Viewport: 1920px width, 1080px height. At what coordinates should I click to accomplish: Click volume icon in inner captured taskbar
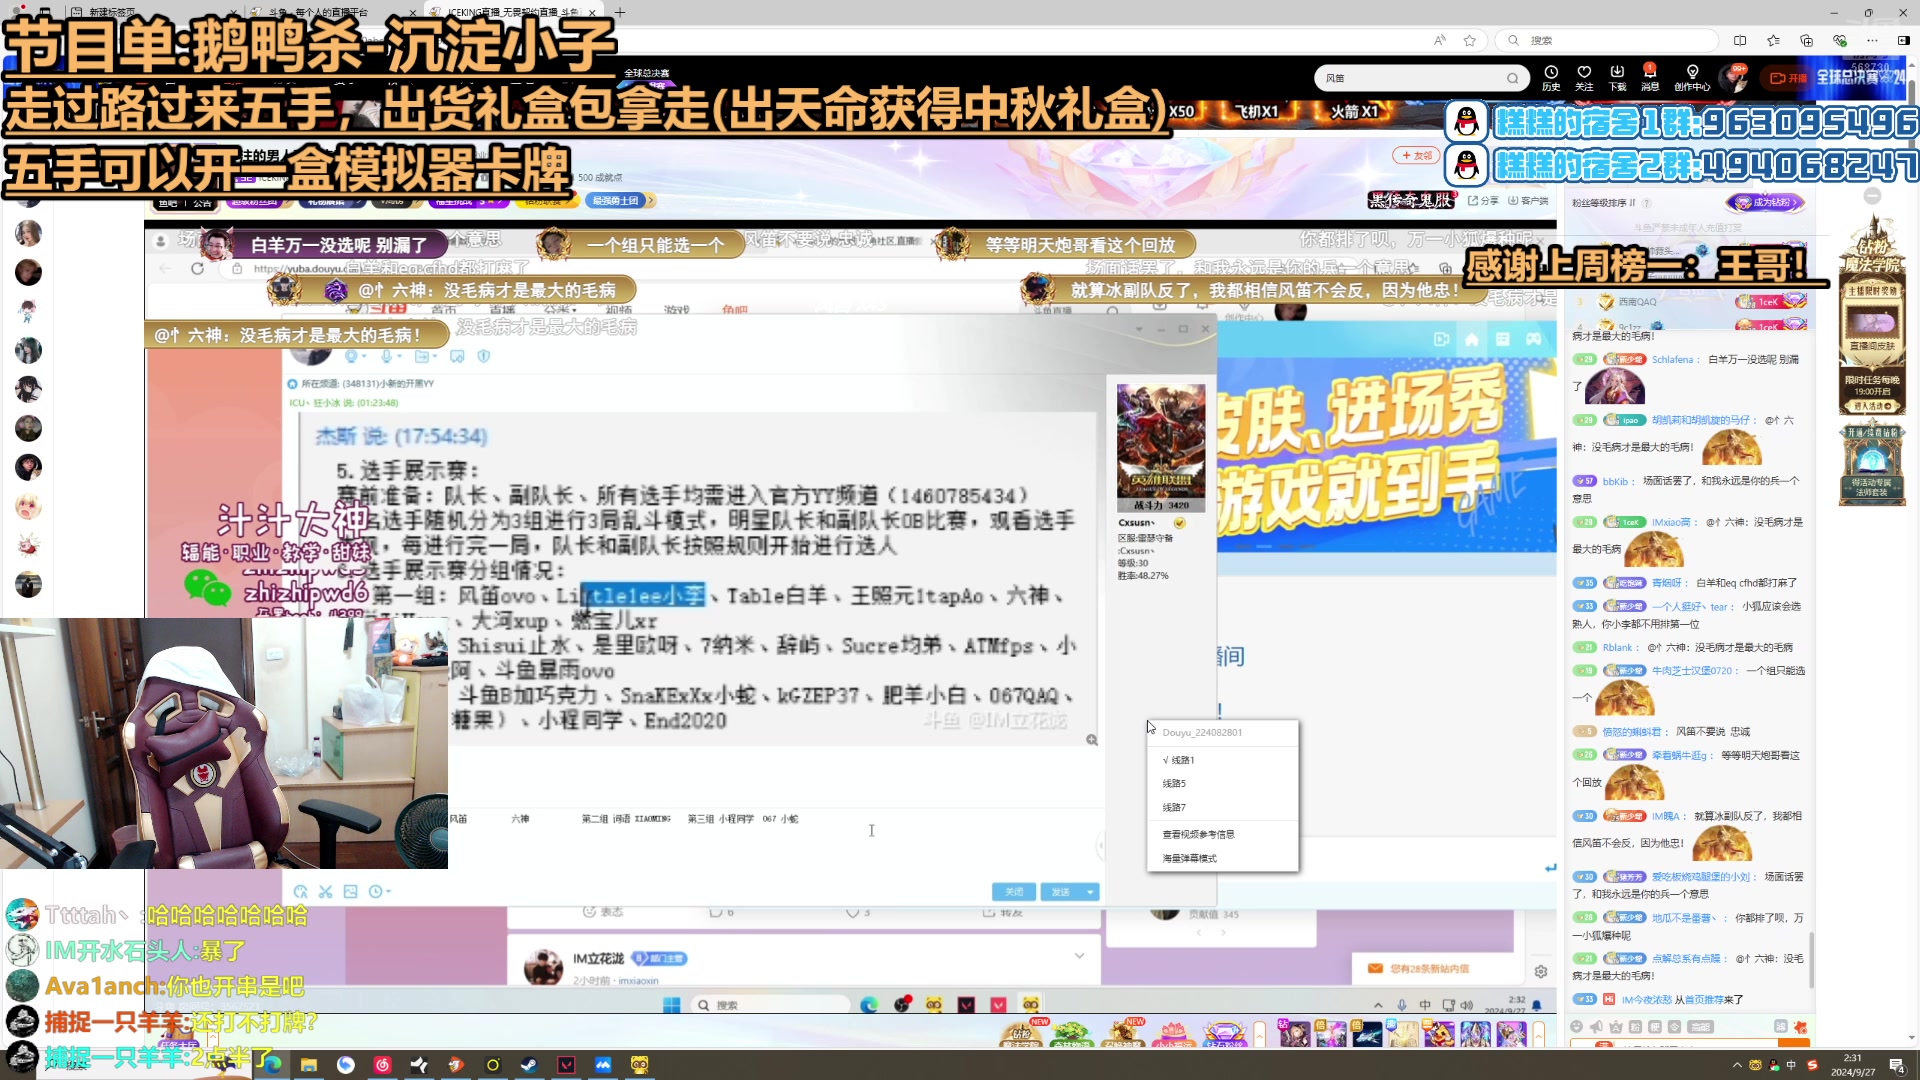pos(1467,1005)
